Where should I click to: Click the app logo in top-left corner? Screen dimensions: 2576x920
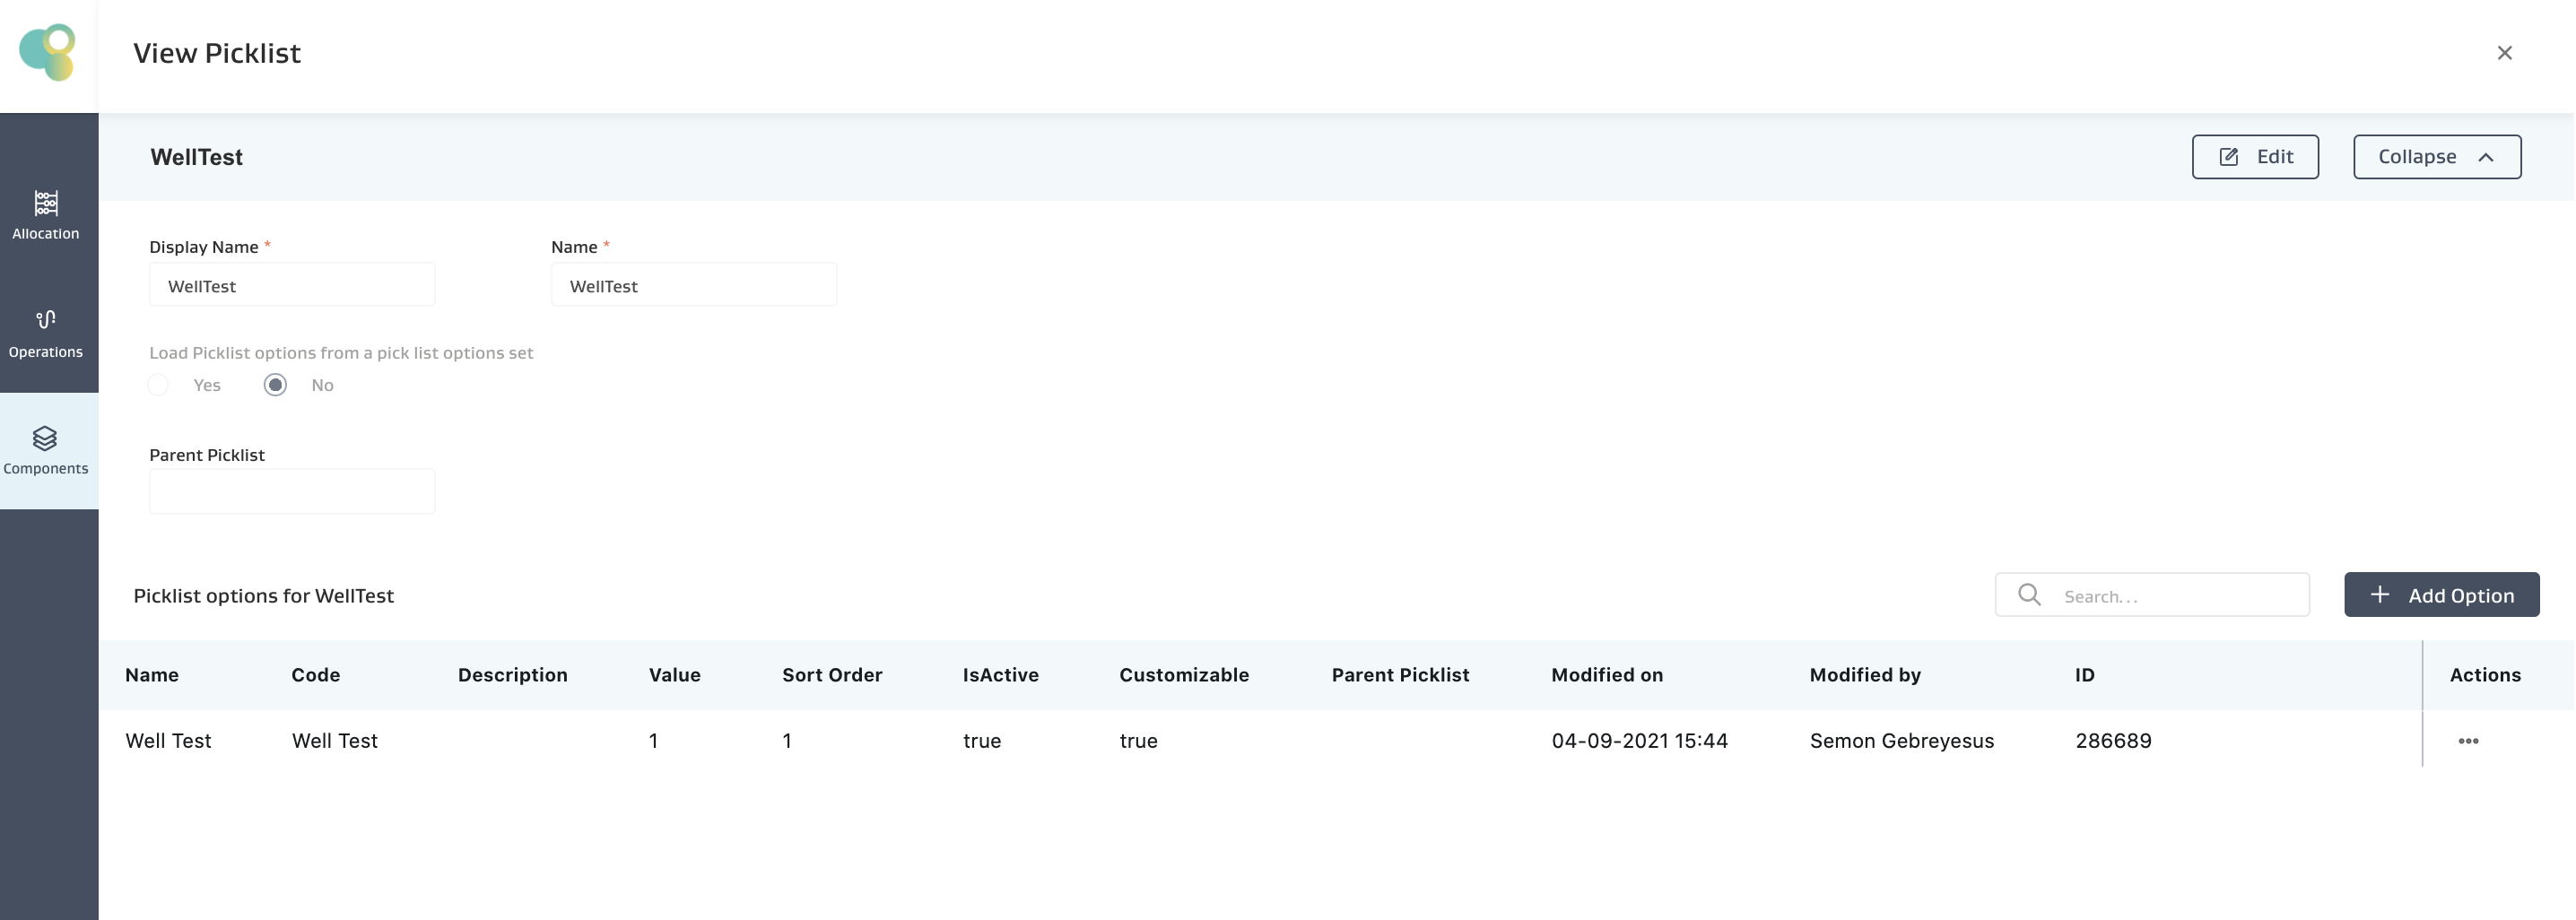pos(47,52)
